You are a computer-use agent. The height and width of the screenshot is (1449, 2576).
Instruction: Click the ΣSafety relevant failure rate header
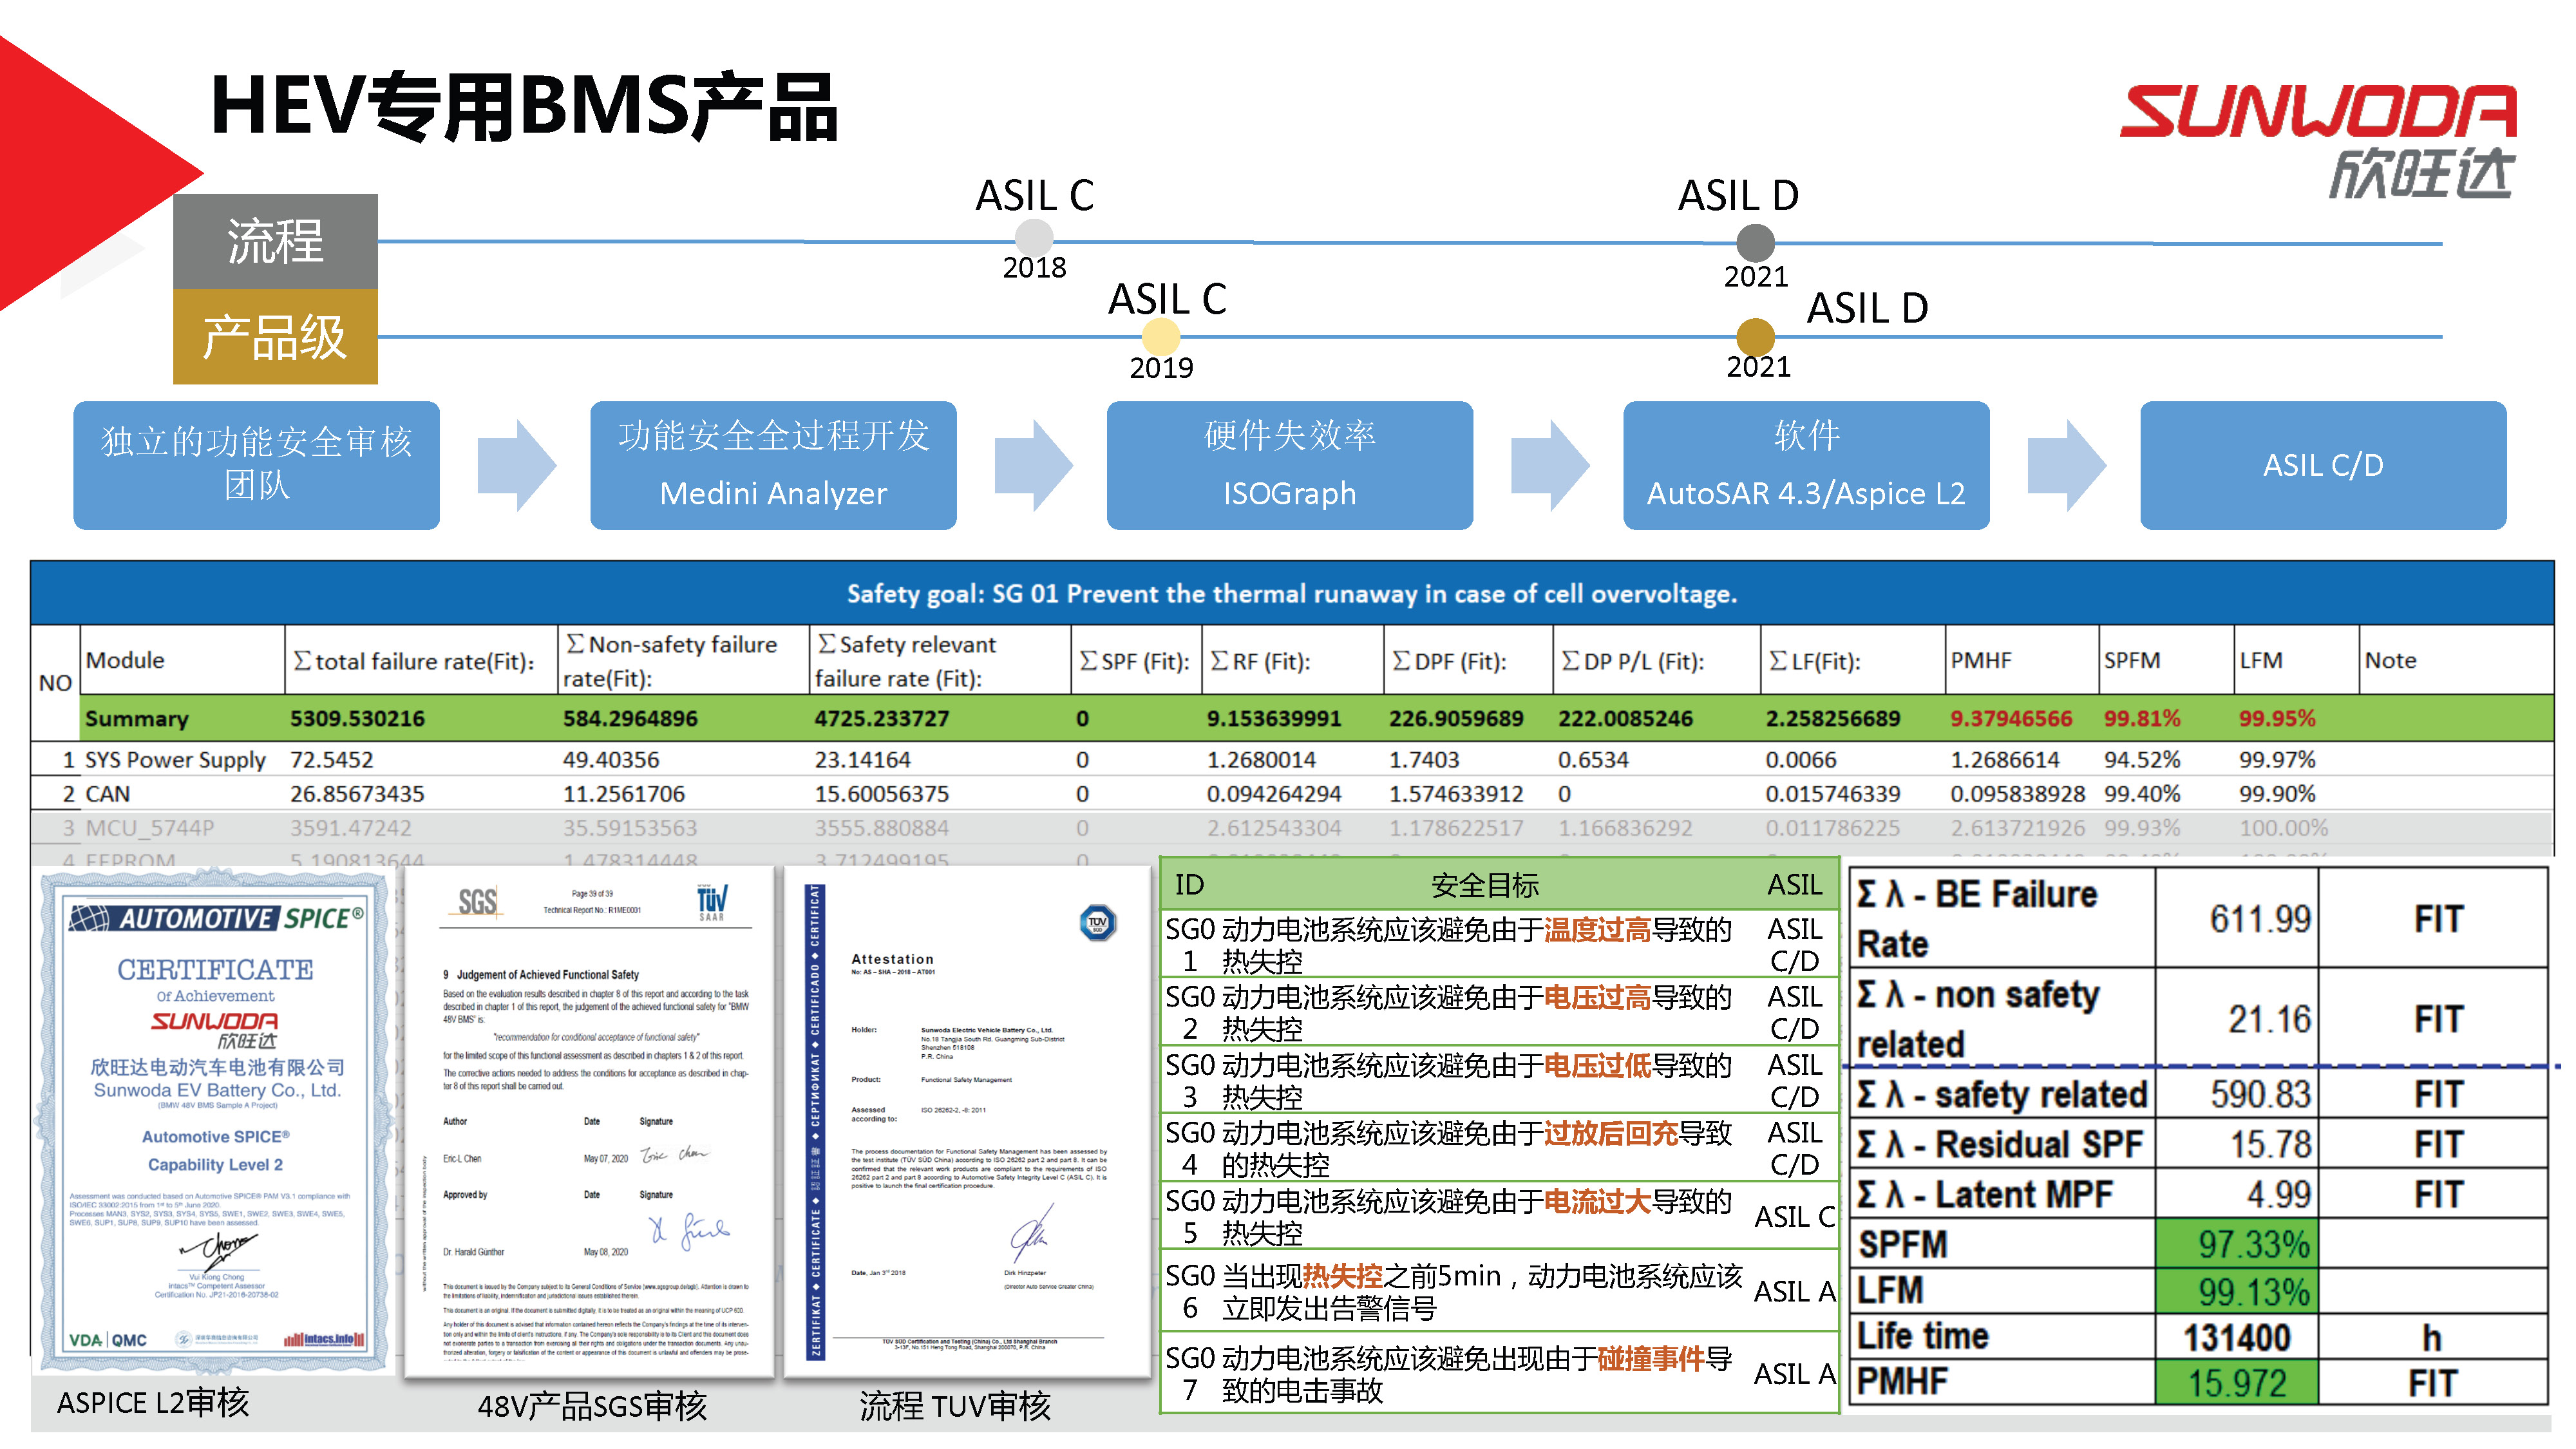(x=939, y=660)
